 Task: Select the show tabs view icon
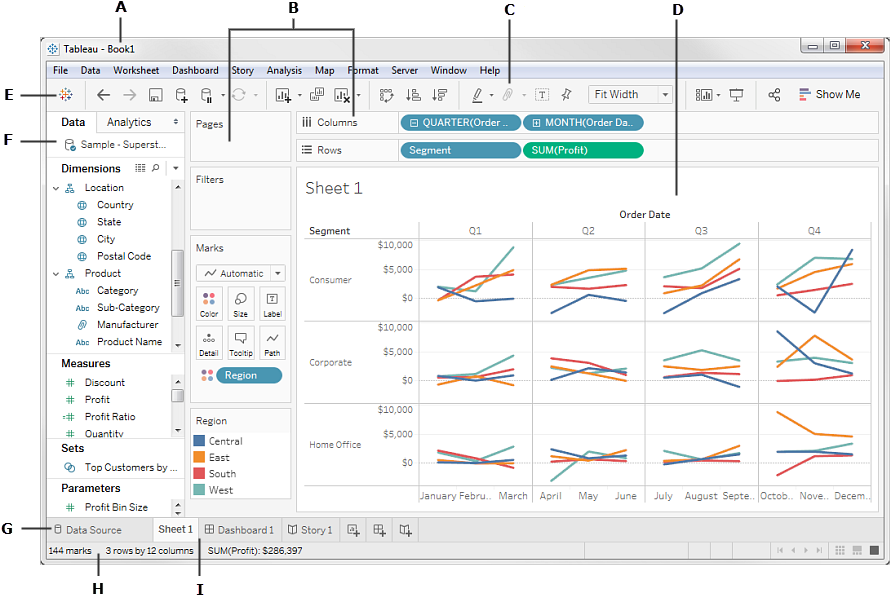[875, 550]
